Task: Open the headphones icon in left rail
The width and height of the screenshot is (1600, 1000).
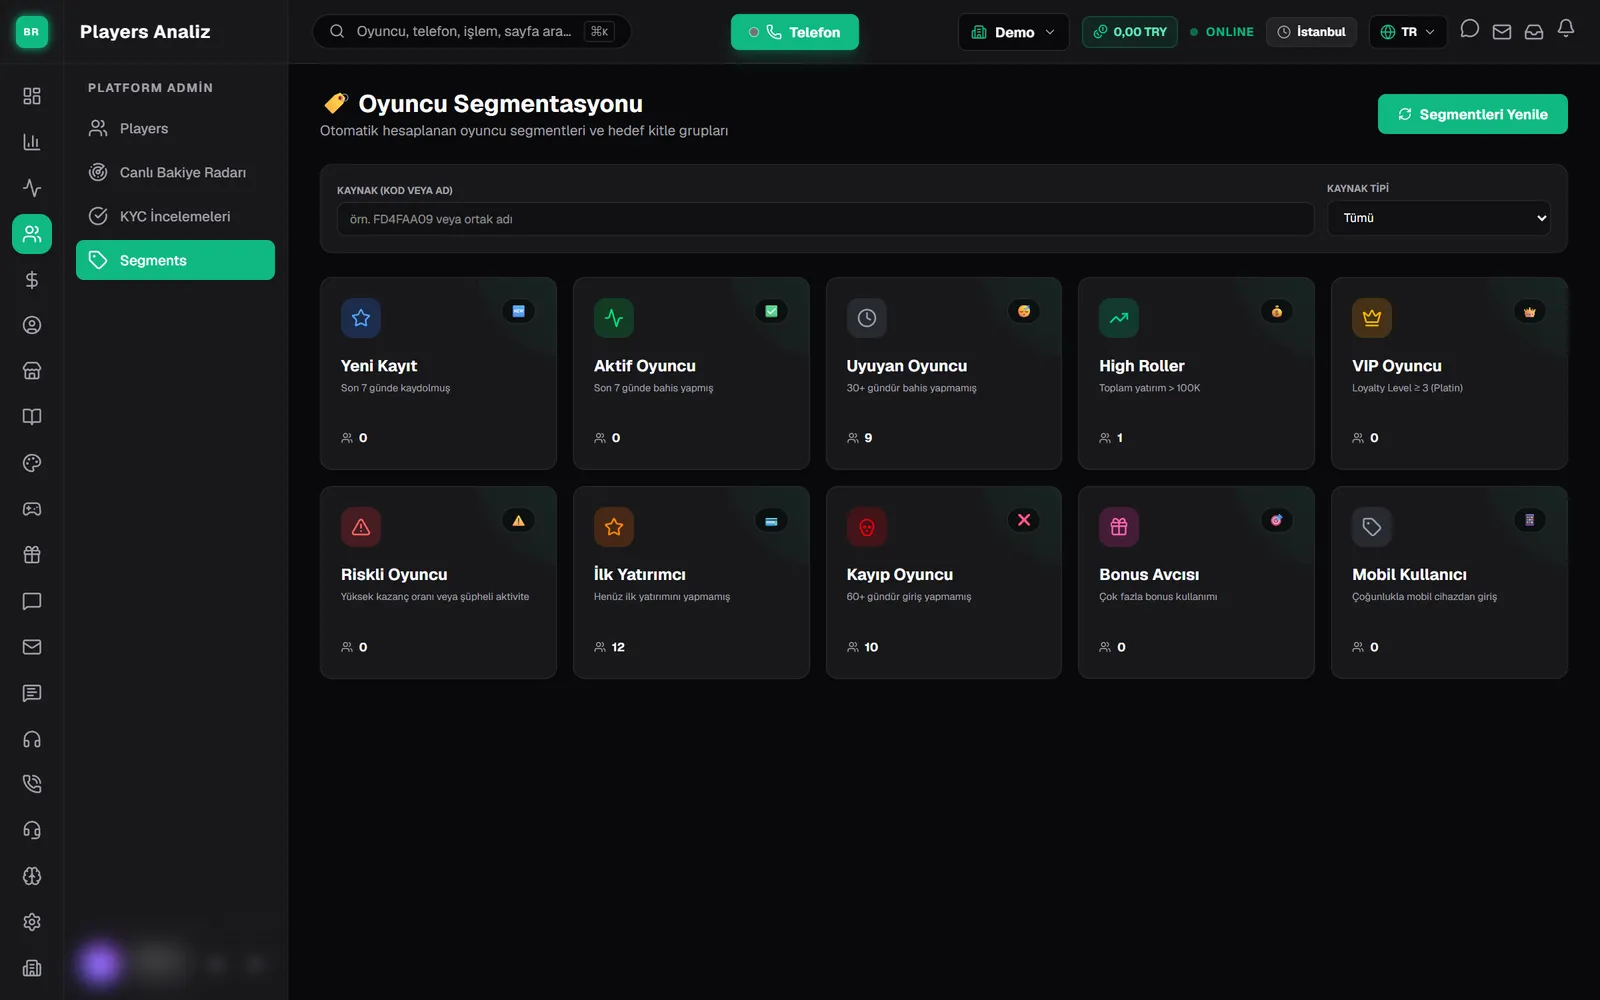Action: pyautogui.click(x=32, y=739)
